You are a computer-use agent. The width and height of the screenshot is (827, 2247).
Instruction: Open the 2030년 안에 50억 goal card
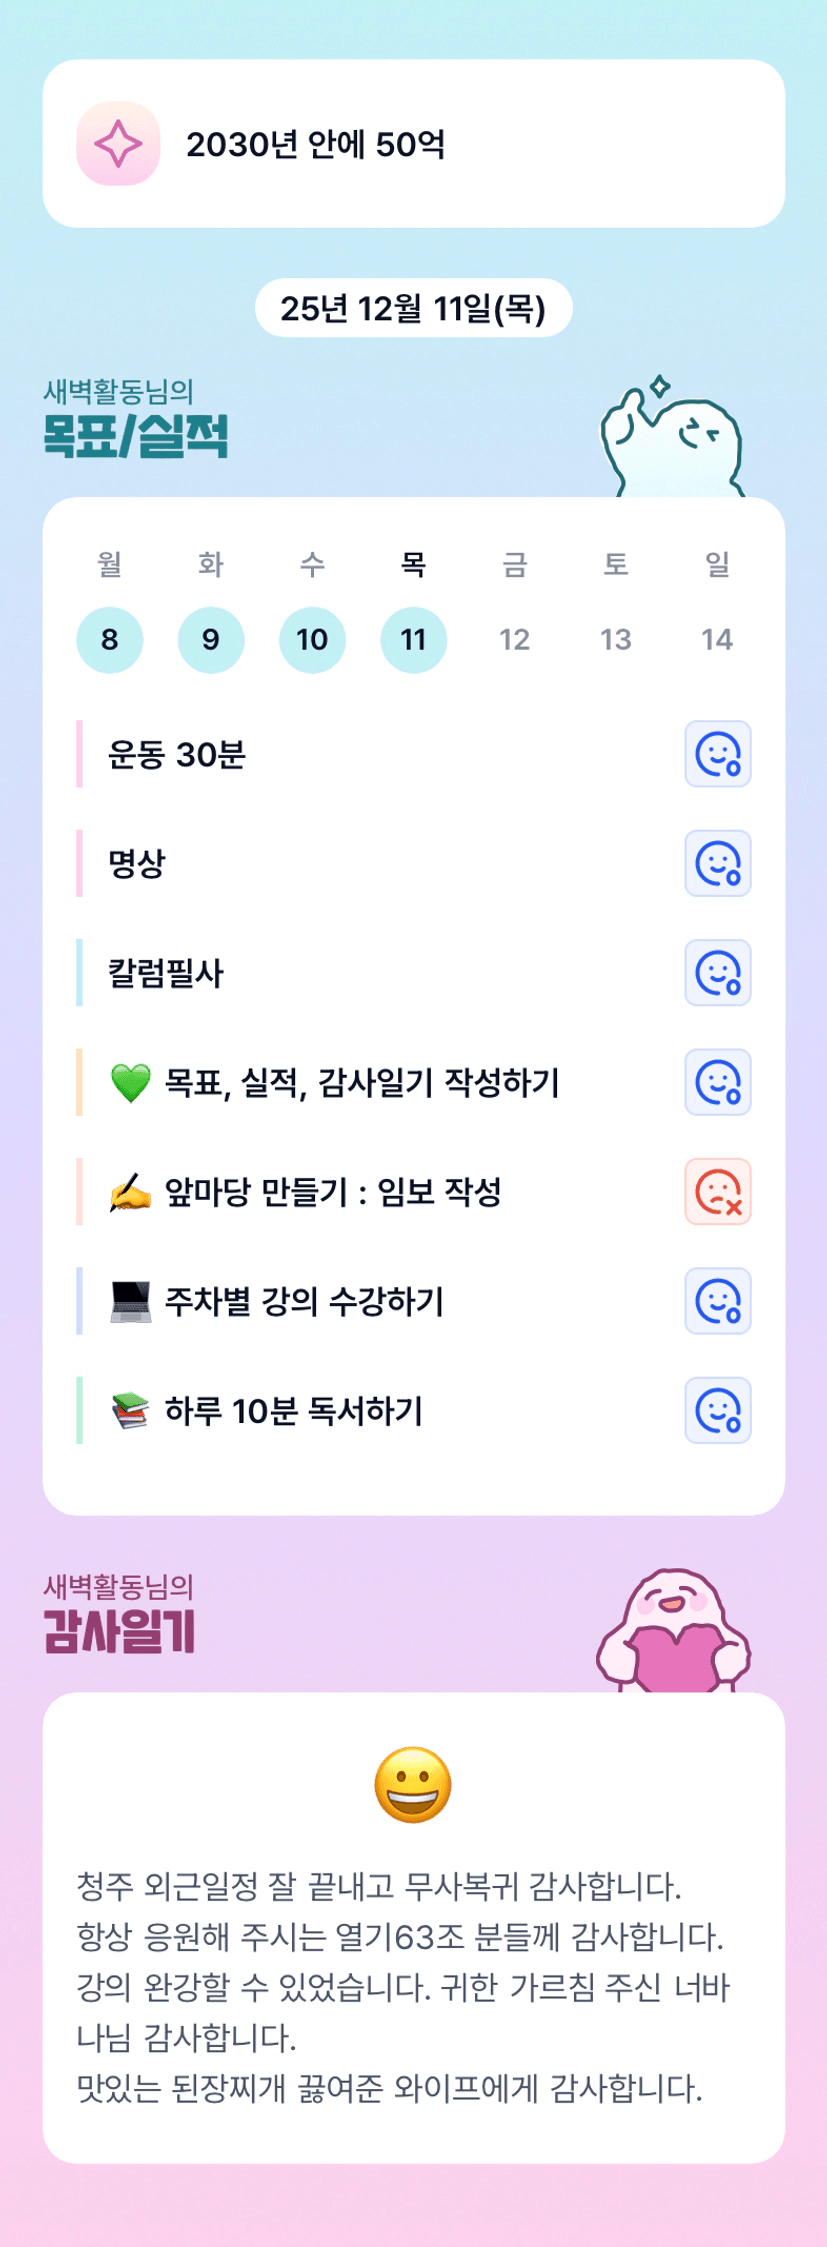413,144
